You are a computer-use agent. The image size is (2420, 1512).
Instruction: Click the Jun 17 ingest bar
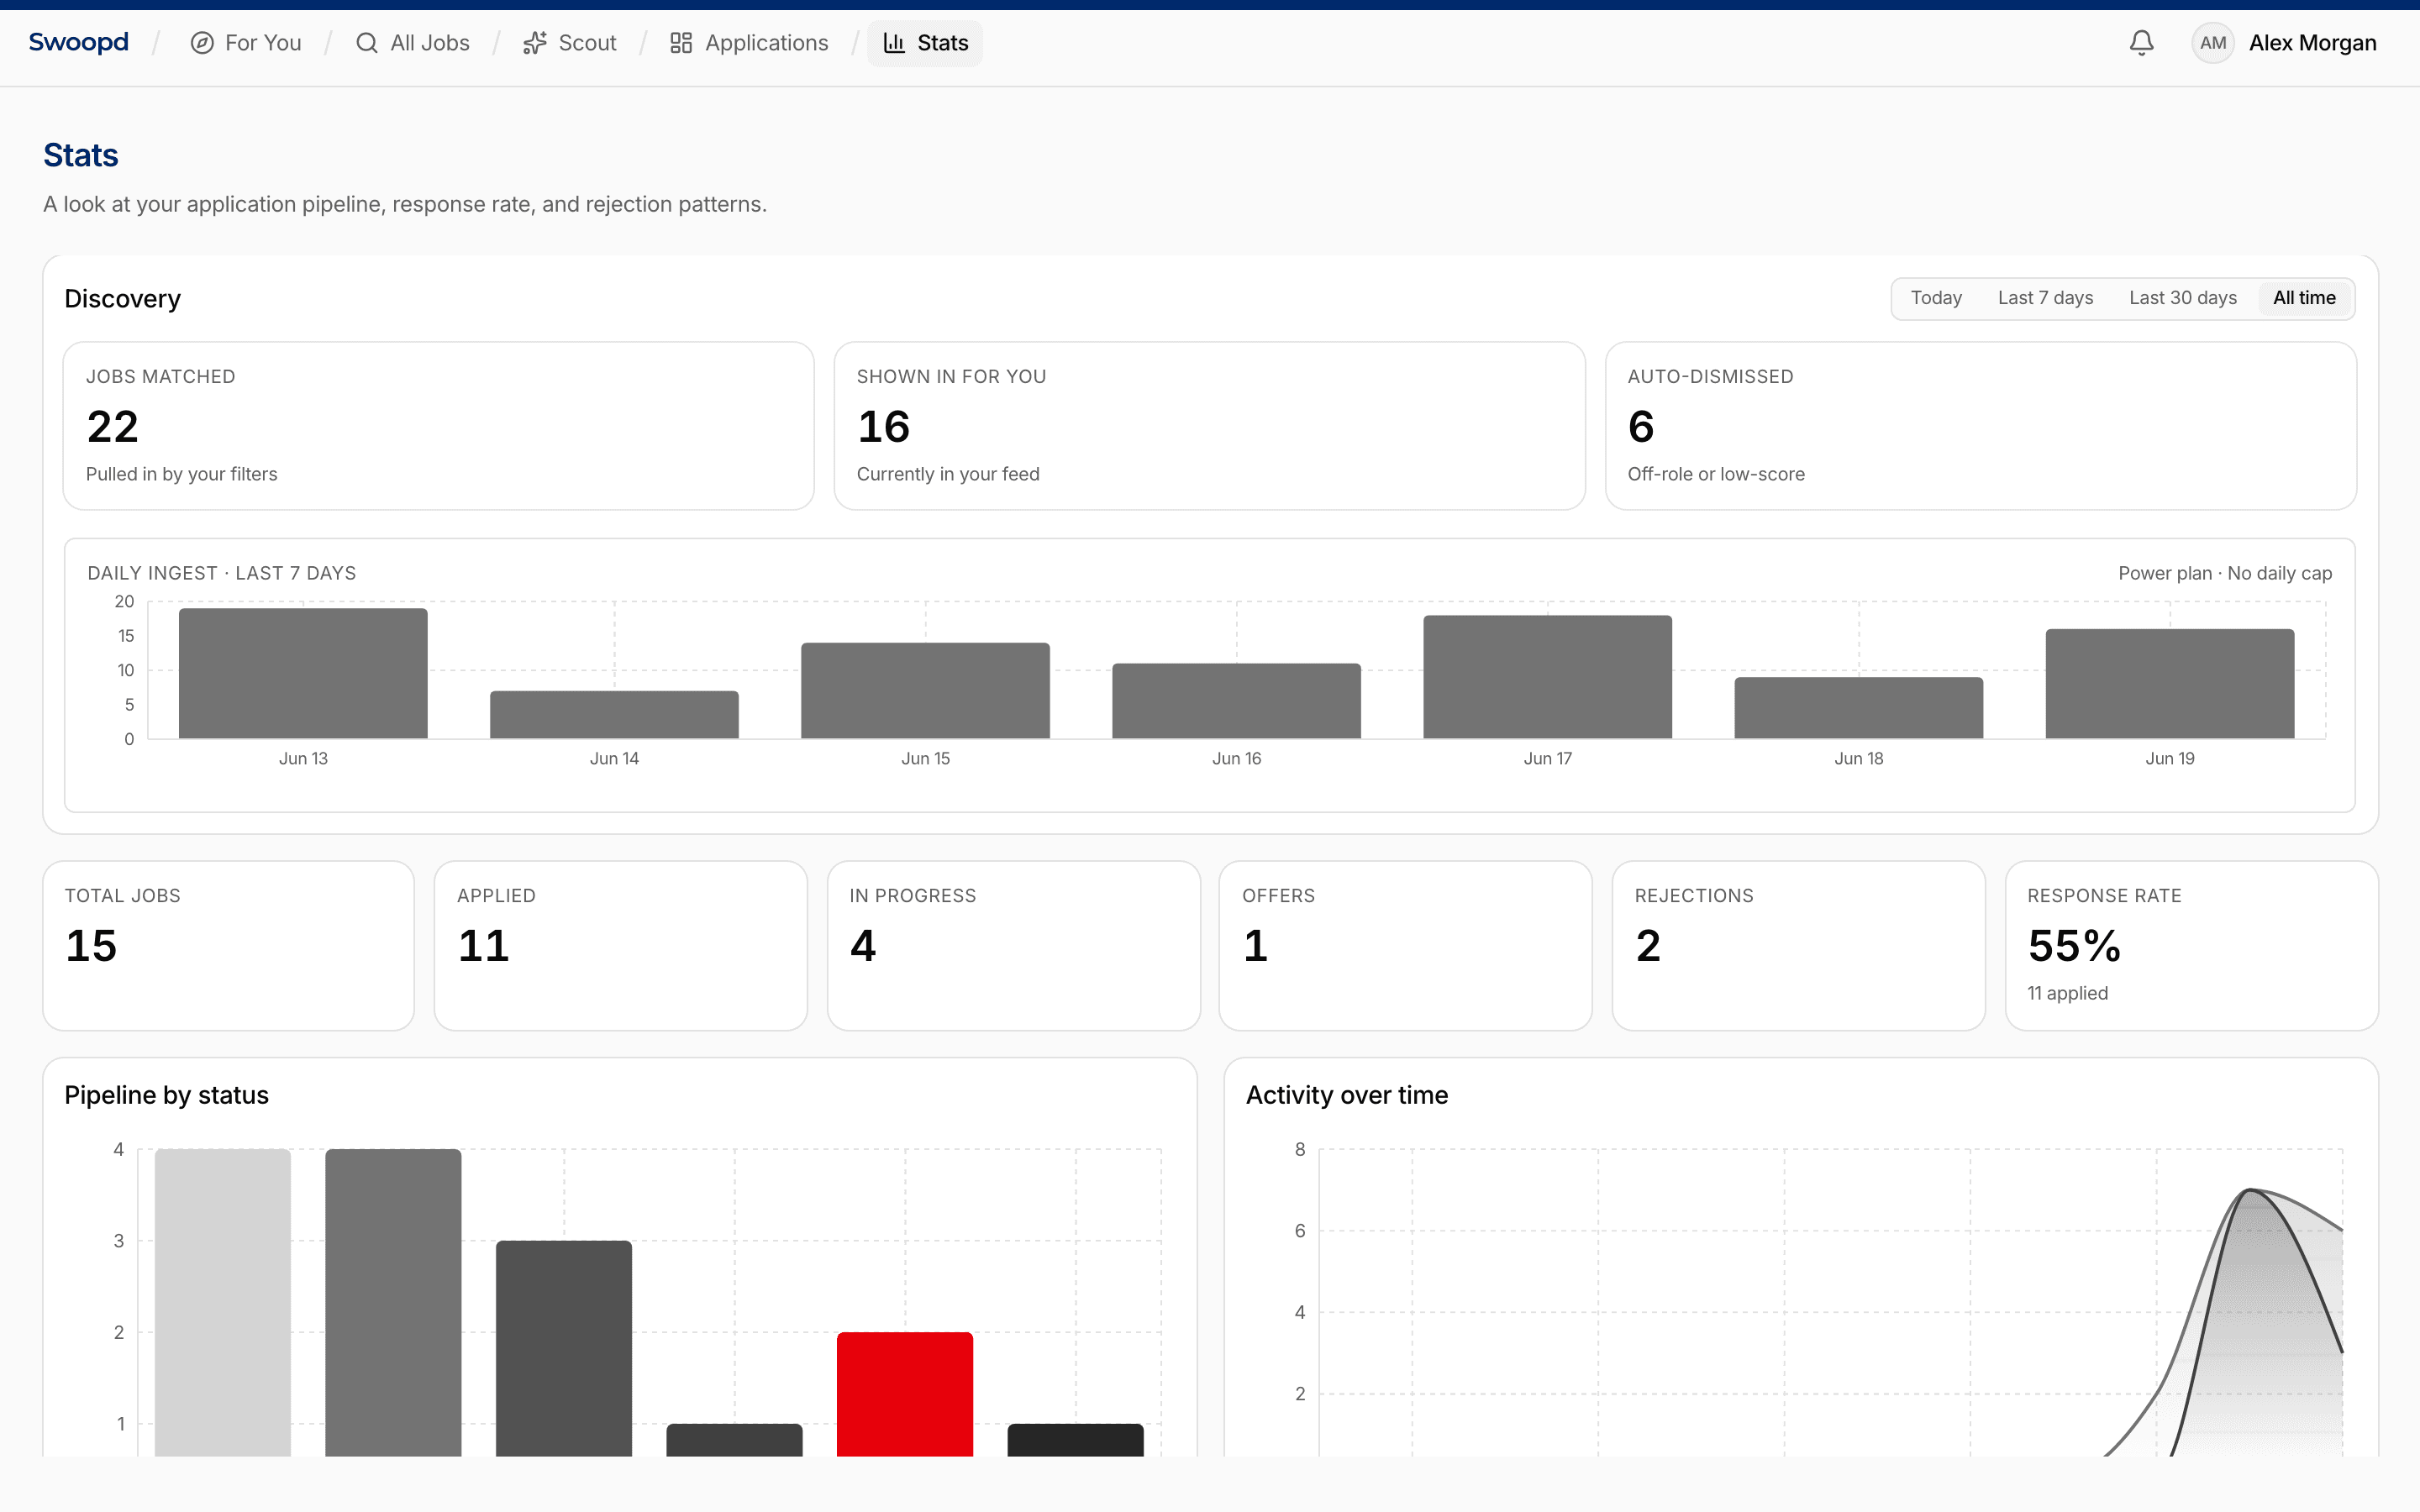point(1547,677)
